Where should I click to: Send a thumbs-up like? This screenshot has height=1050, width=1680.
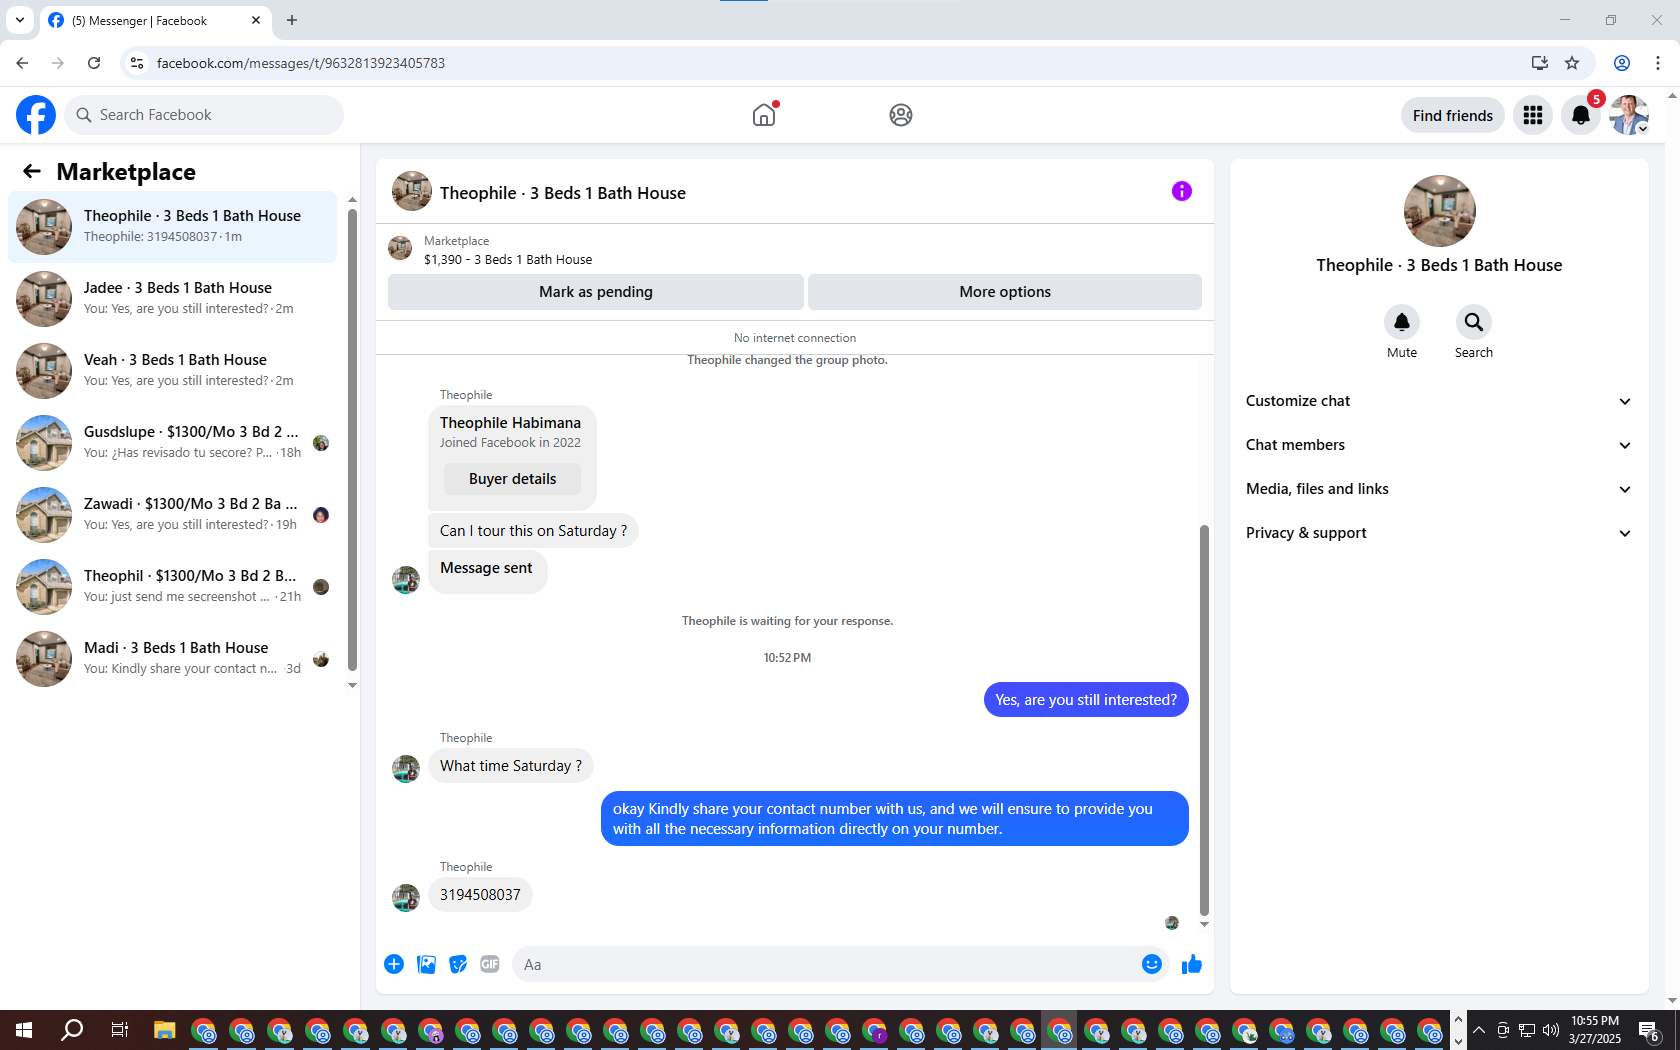1192,964
